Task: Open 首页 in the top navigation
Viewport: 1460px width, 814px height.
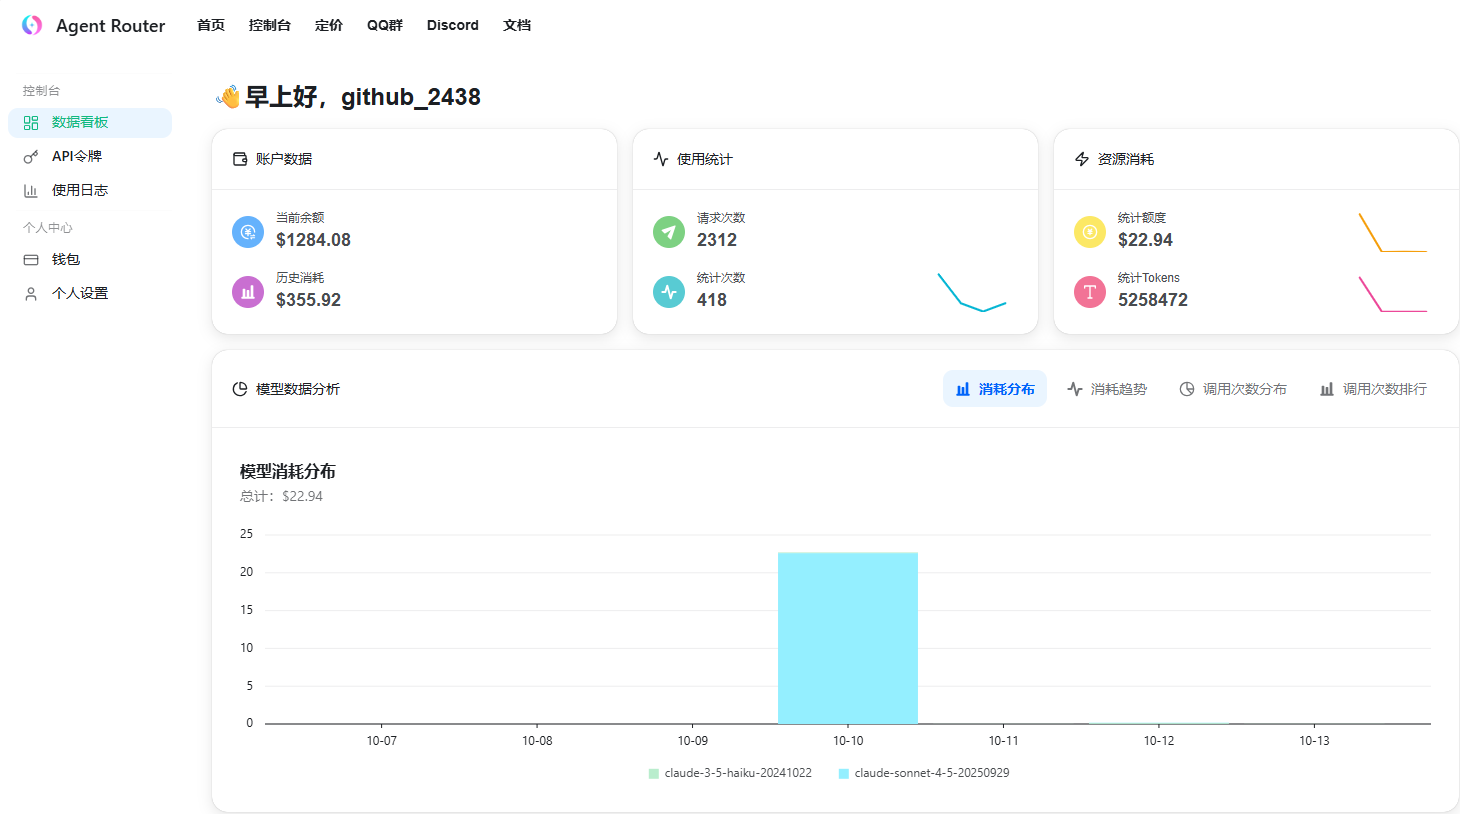Action: coord(211,25)
